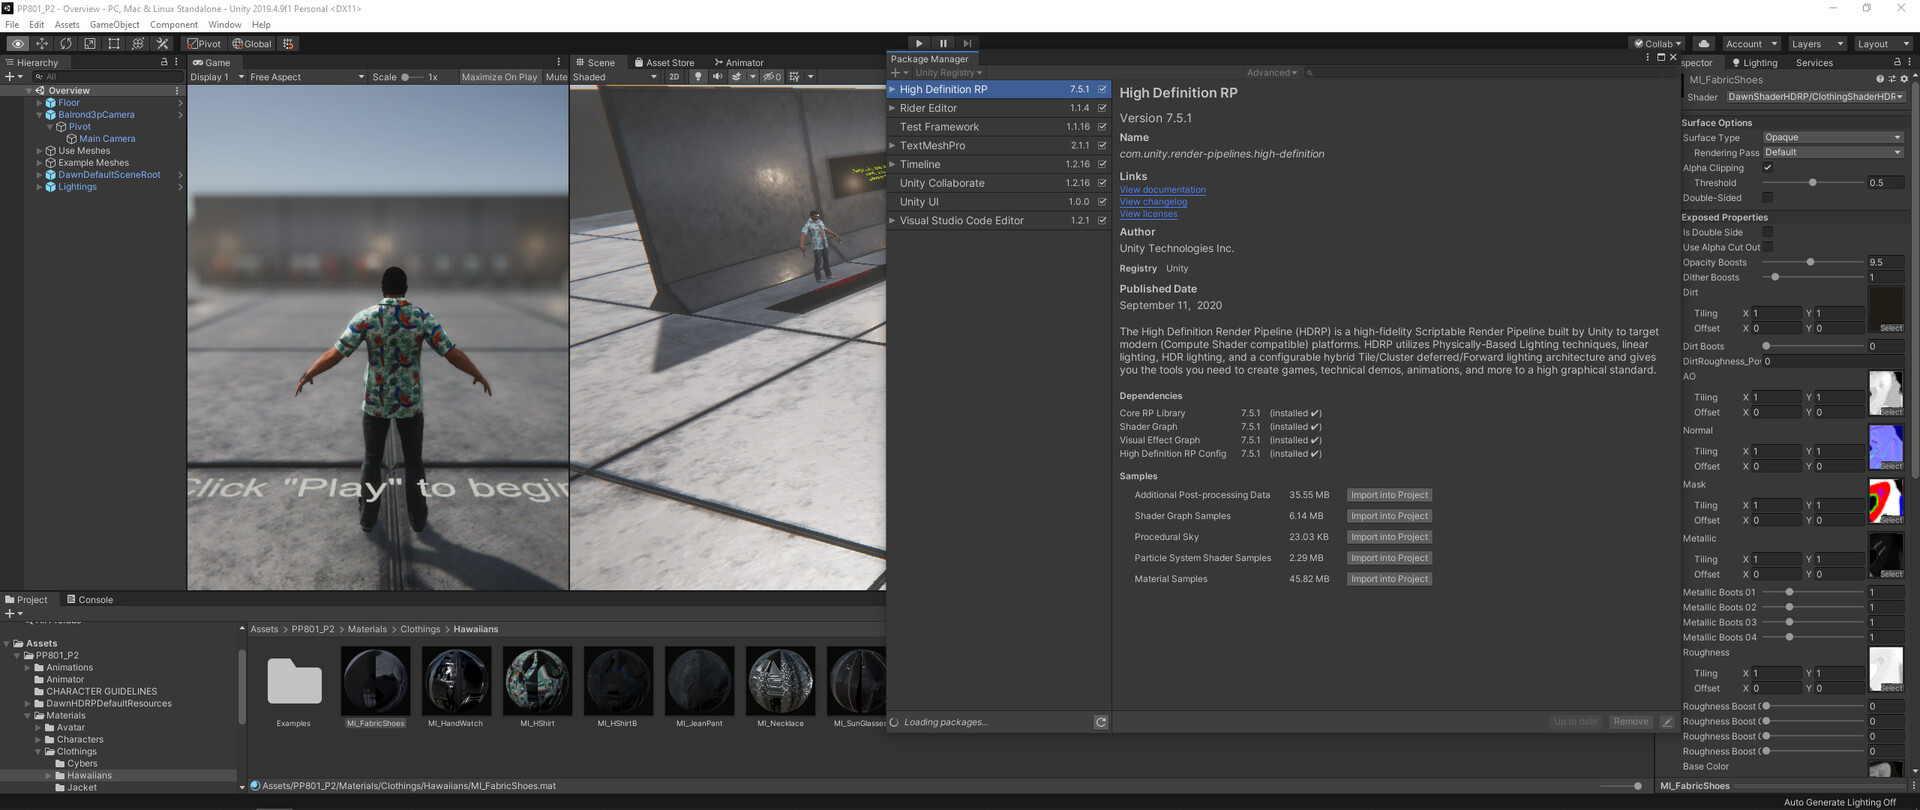Screen dimensions: 1920x810
Task: Collapse the Materials folder in Project
Action: pyautogui.click(x=28, y=716)
